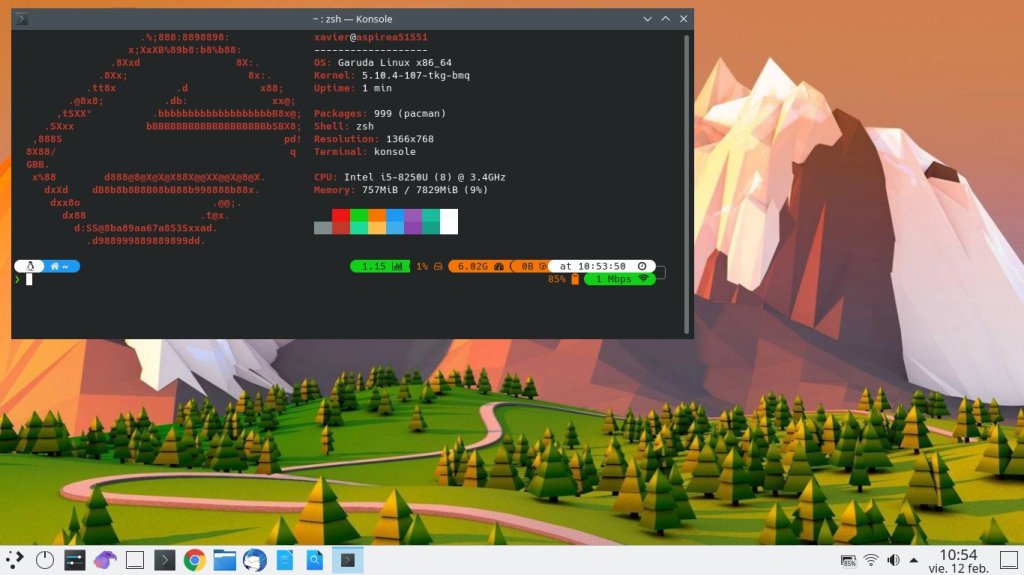Launch the dark terminal launcher in taskbar

point(165,560)
